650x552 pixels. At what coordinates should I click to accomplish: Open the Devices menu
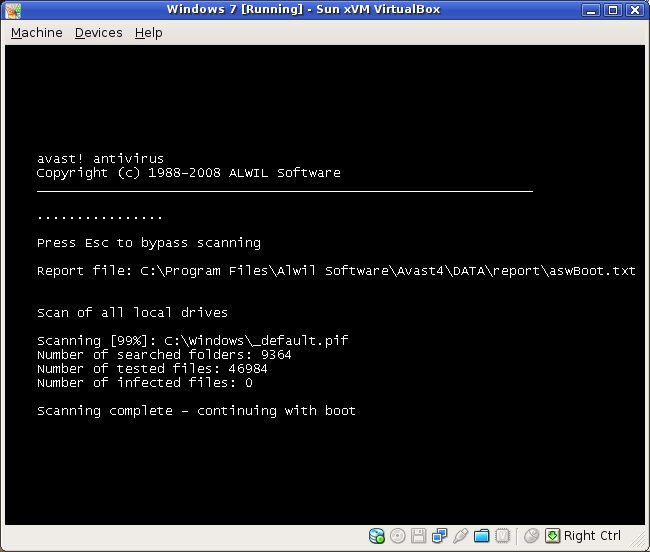pyautogui.click(x=98, y=33)
